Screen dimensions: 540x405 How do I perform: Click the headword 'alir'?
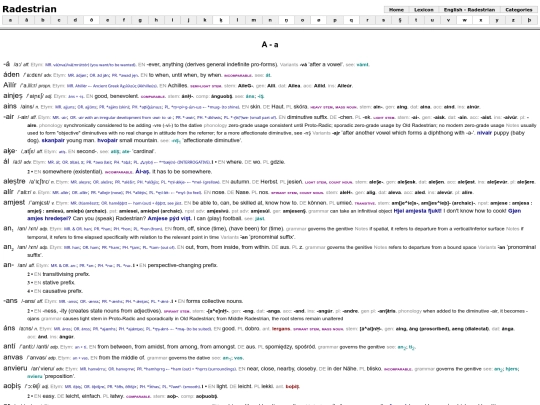(8, 192)
